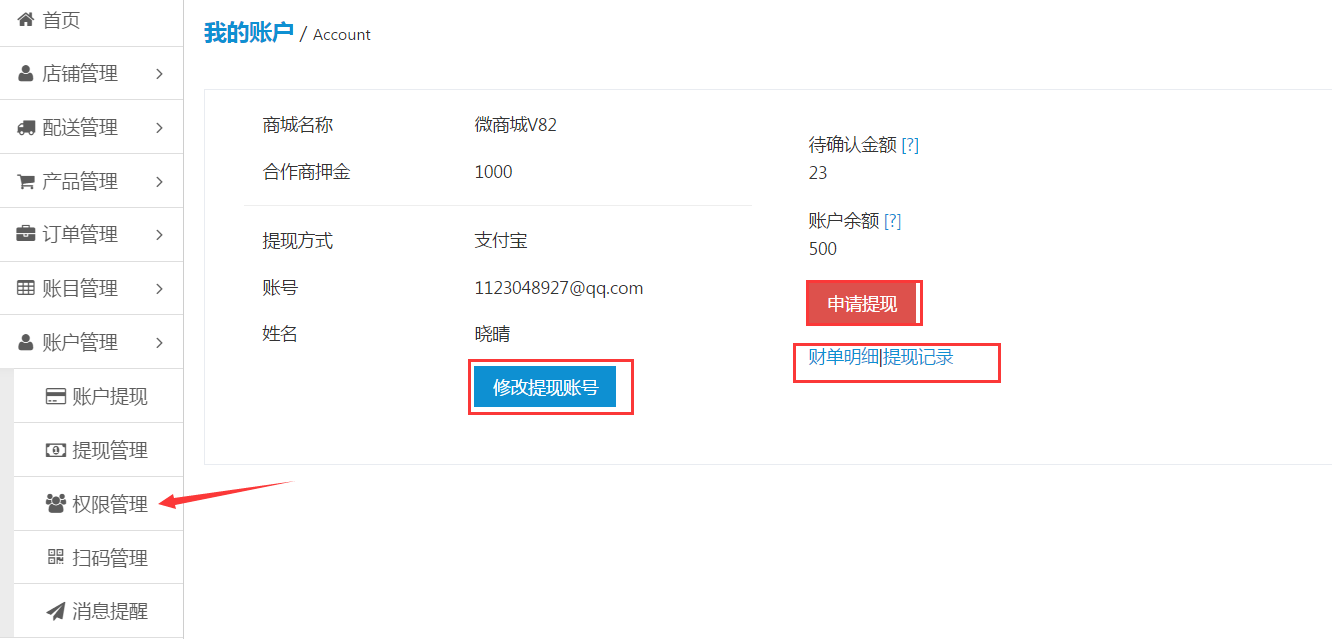Viewport: 1332px width, 639px height.
Task: Click the briefcase icon beside 订单管理
Action: (x=26, y=234)
